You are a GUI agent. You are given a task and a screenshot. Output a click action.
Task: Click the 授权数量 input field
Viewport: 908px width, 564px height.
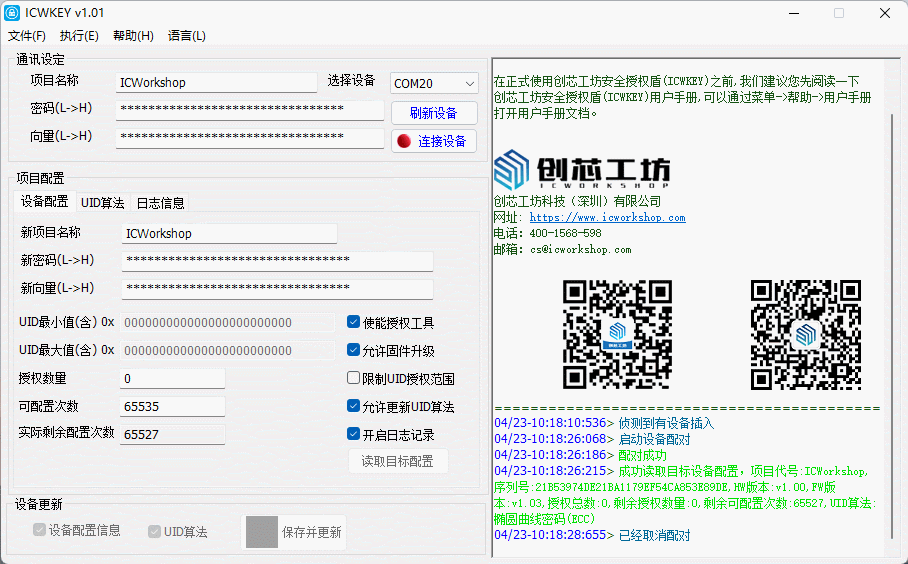point(172,379)
